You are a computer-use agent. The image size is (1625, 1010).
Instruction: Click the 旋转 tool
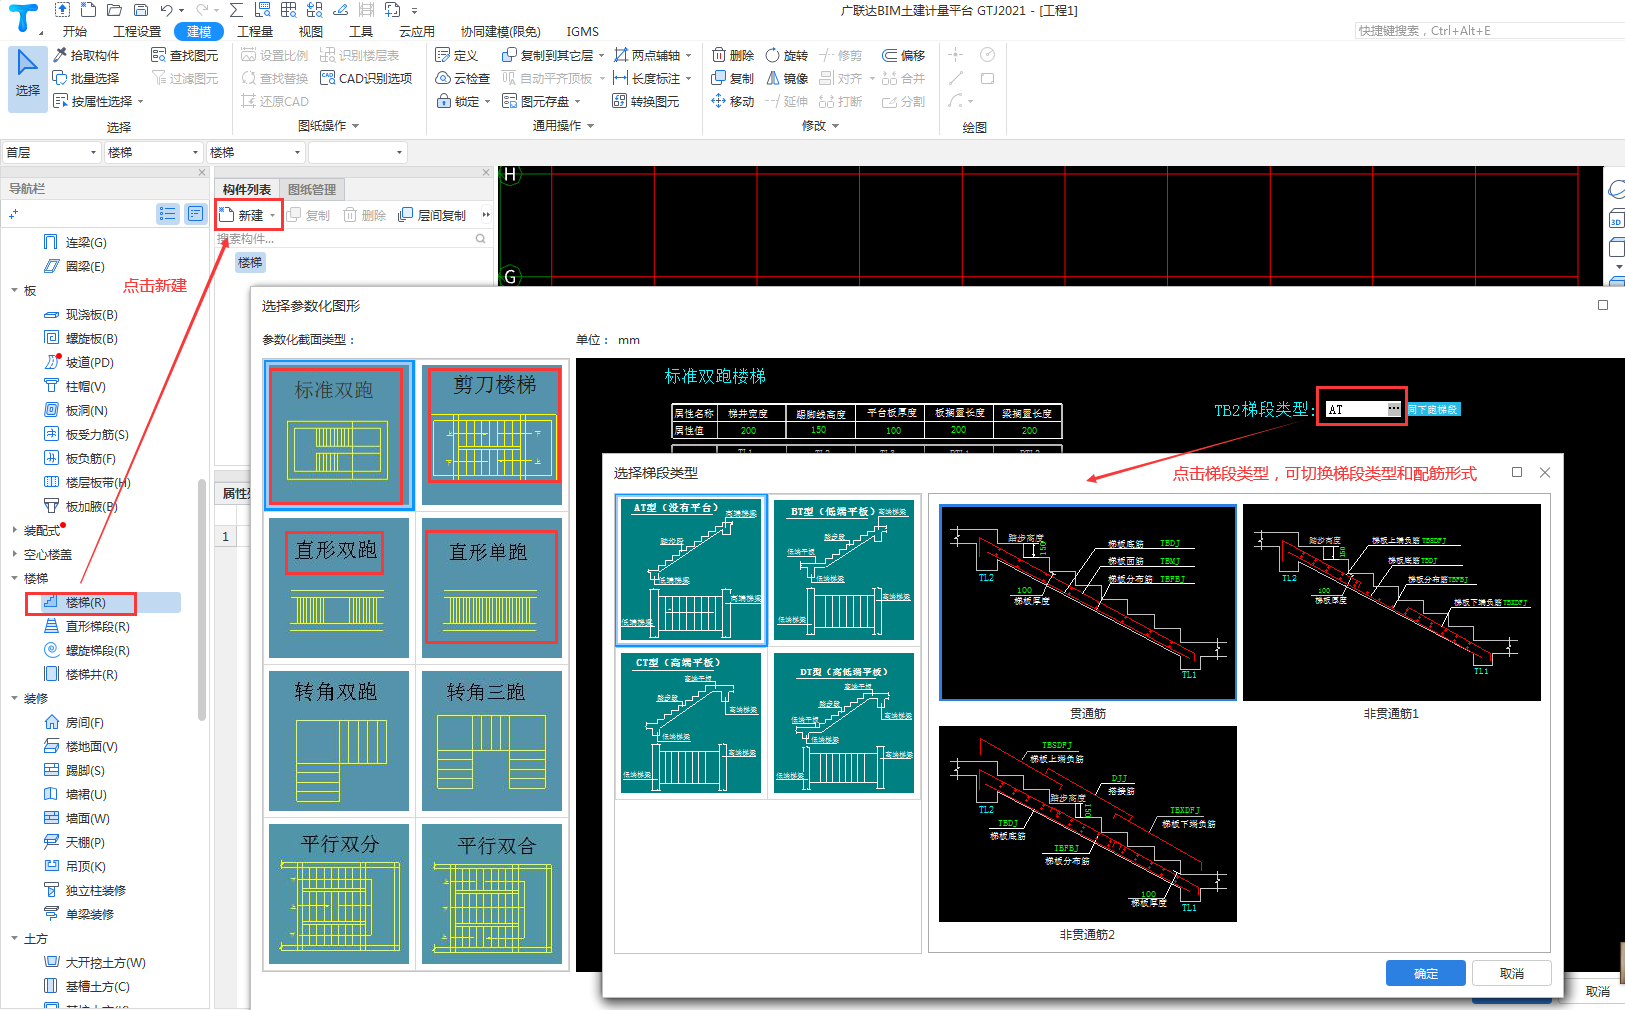point(787,55)
